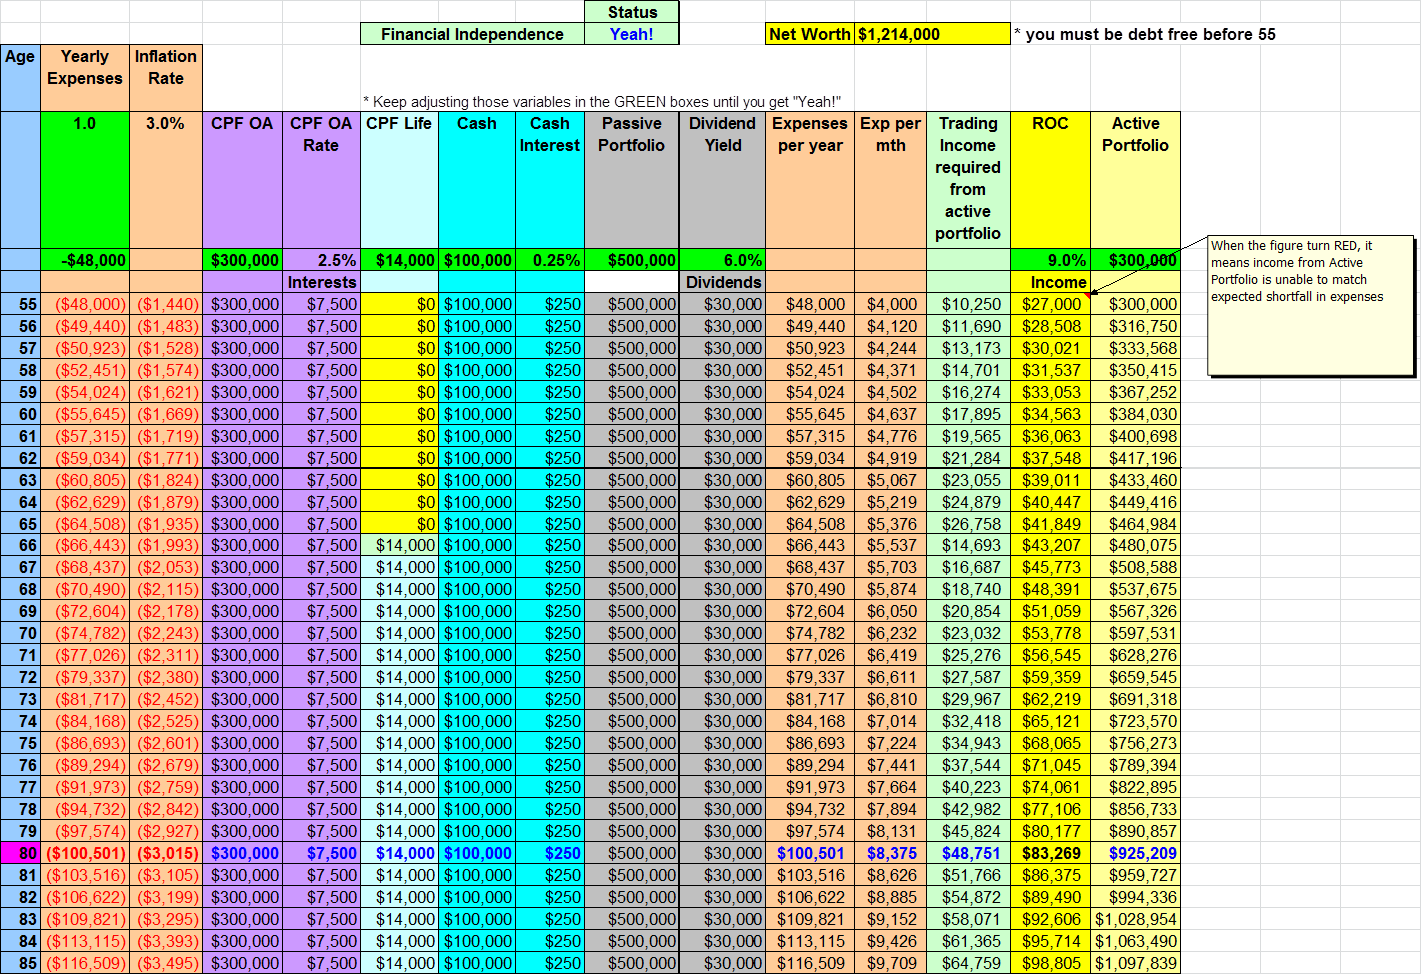Click the Dividend Yield 6.0% cell
The width and height of the screenshot is (1422, 975).
pos(723,260)
